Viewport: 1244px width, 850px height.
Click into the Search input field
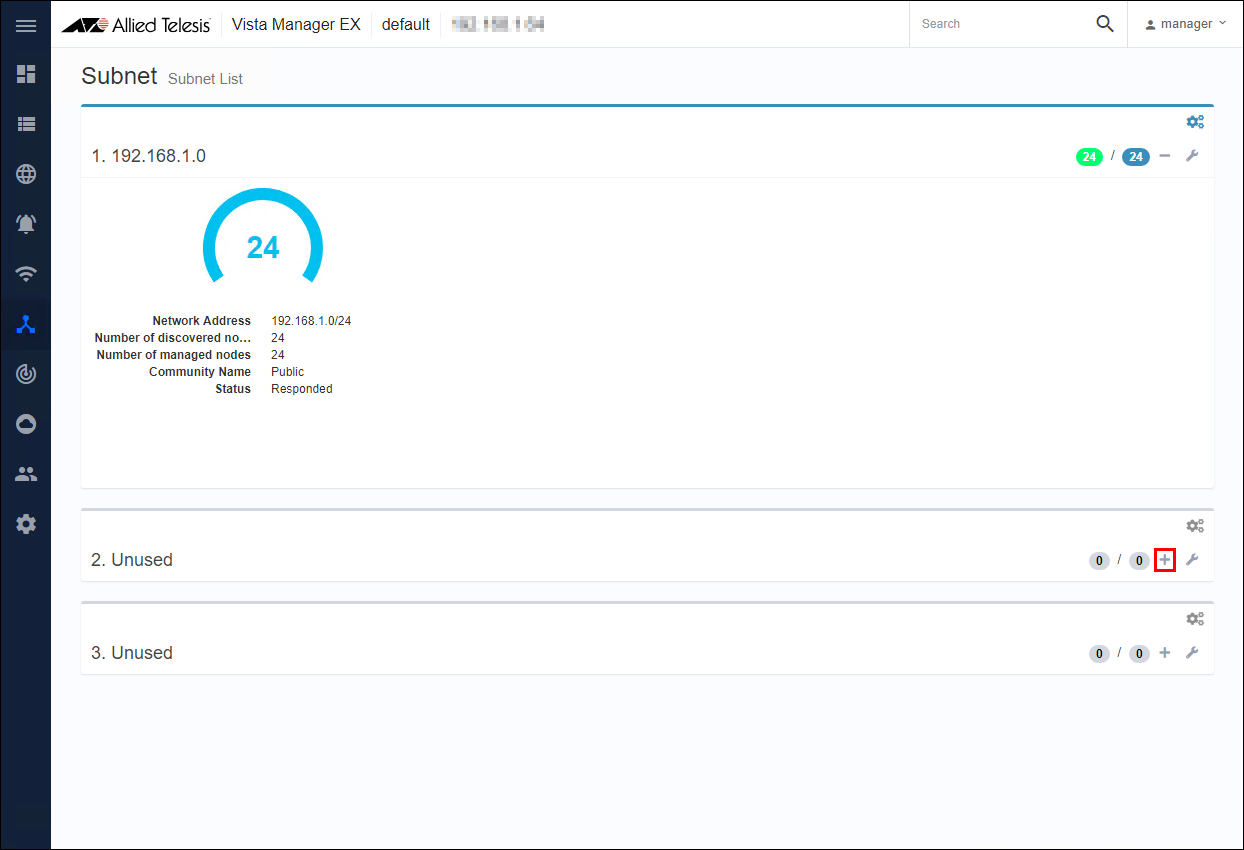pyautogui.click(x=1000, y=24)
